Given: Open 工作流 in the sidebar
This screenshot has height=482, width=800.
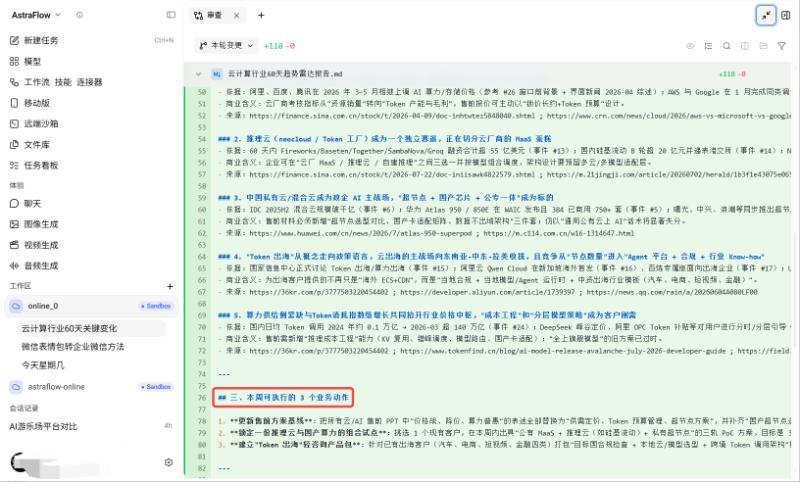Looking at the screenshot, I should pyautogui.click(x=37, y=82).
